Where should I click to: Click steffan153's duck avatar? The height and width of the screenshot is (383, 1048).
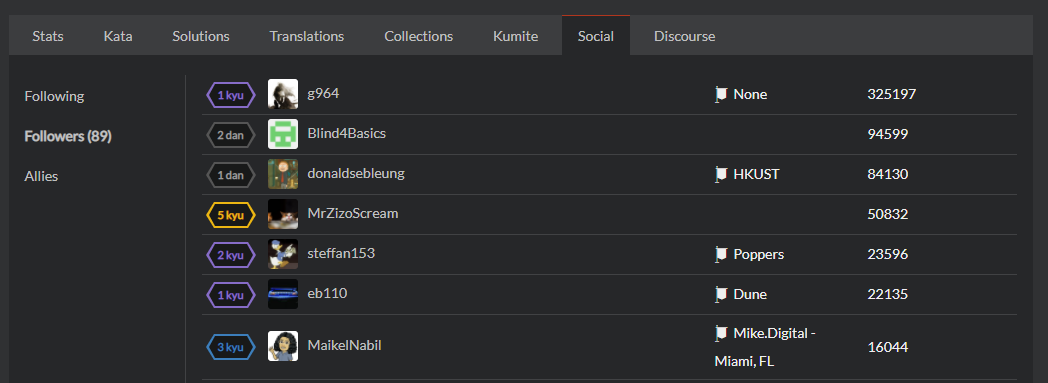pos(283,255)
